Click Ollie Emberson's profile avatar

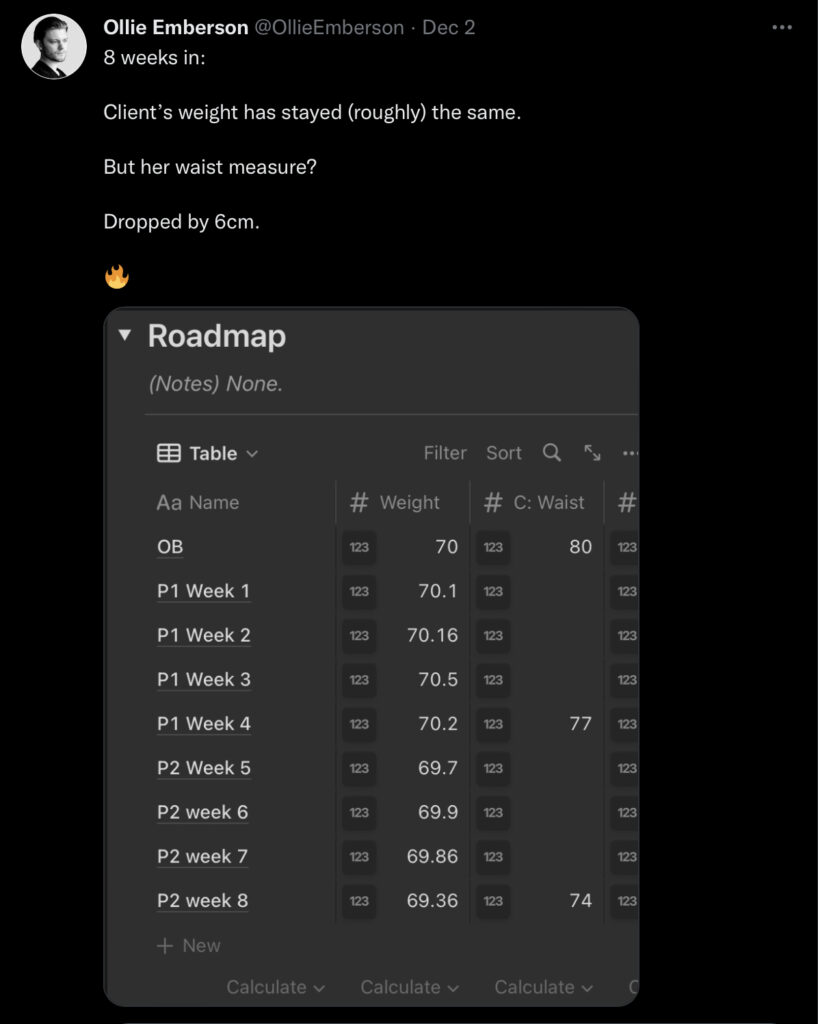click(54, 46)
